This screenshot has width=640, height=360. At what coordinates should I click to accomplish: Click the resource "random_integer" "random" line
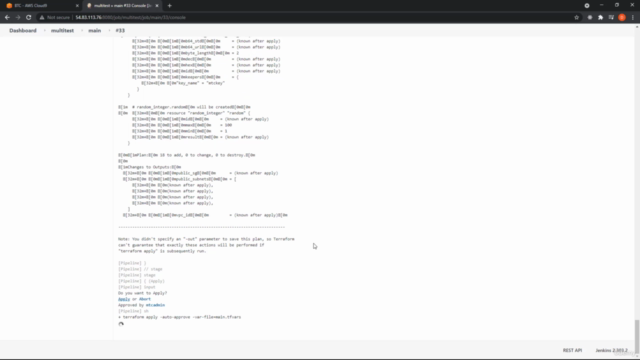(184, 113)
